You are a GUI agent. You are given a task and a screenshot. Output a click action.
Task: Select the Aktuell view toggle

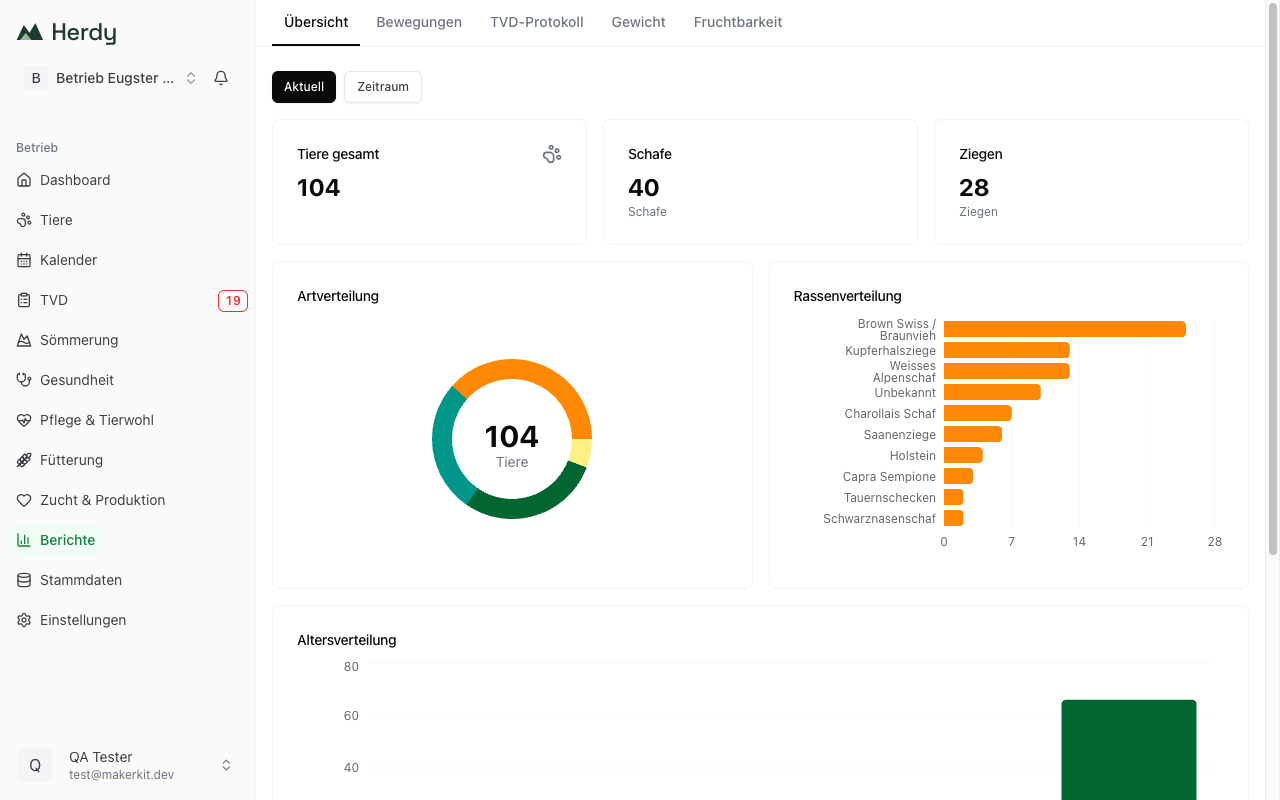point(304,87)
